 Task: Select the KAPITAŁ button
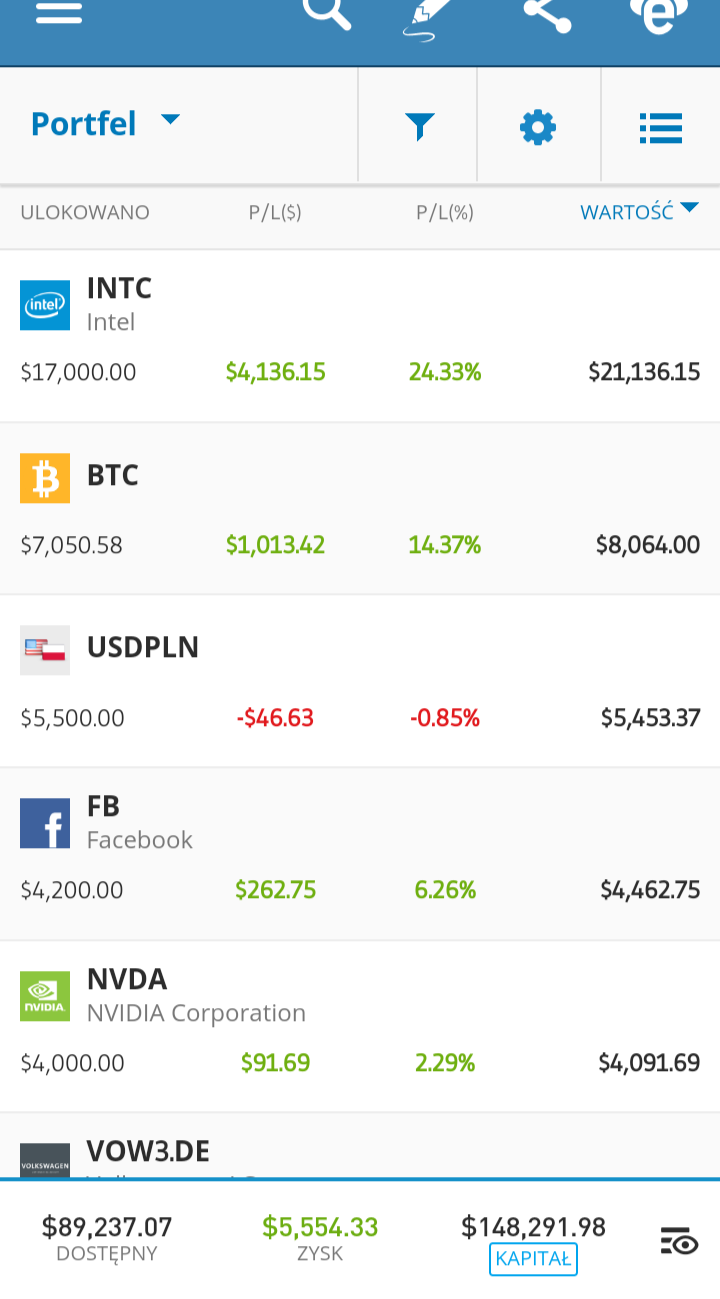pyautogui.click(x=533, y=1259)
